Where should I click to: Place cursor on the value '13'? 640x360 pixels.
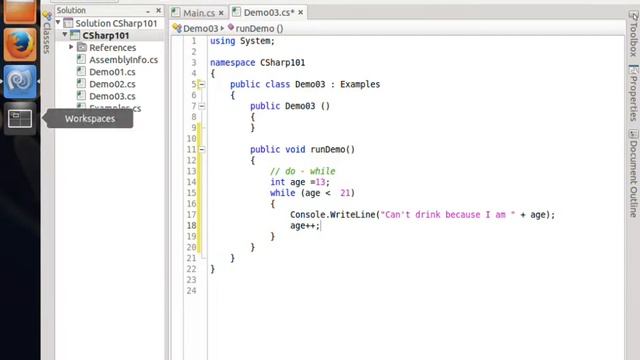tap(320, 182)
